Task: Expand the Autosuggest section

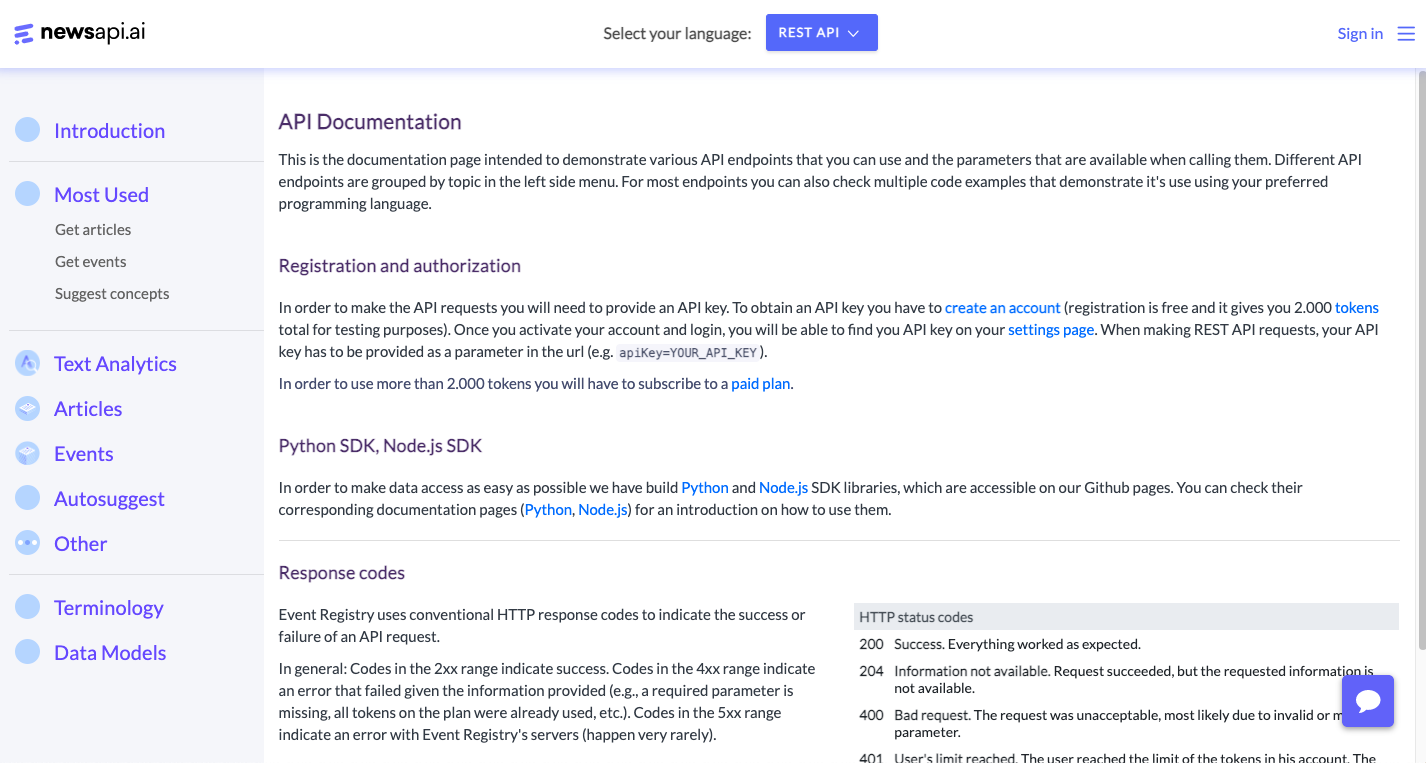Action: pos(109,499)
